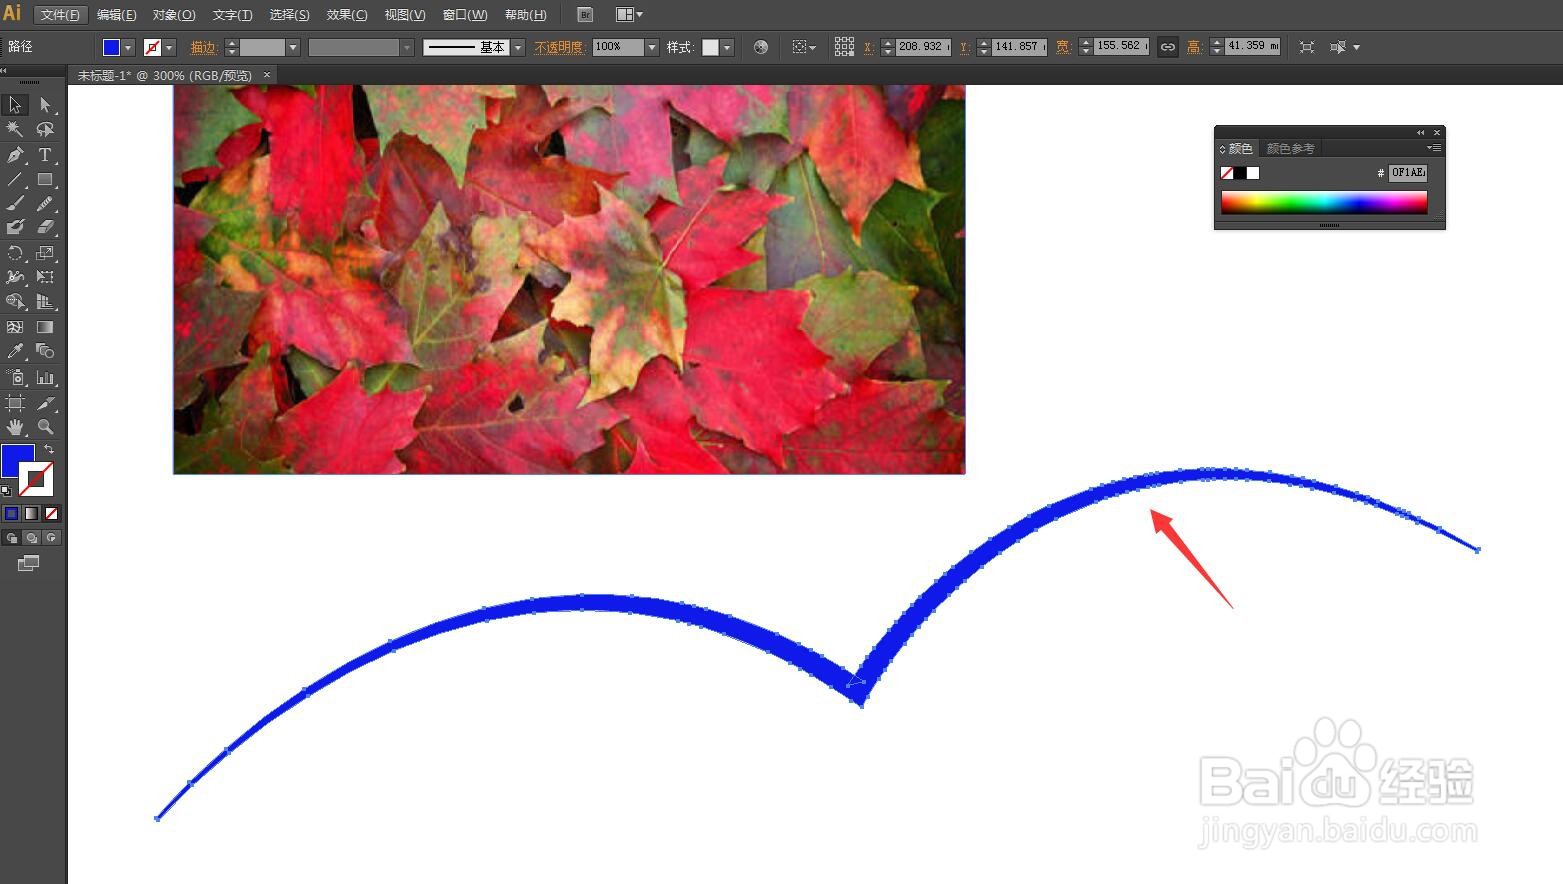Select the Pencil tool

pyautogui.click(x=45, y=204)
